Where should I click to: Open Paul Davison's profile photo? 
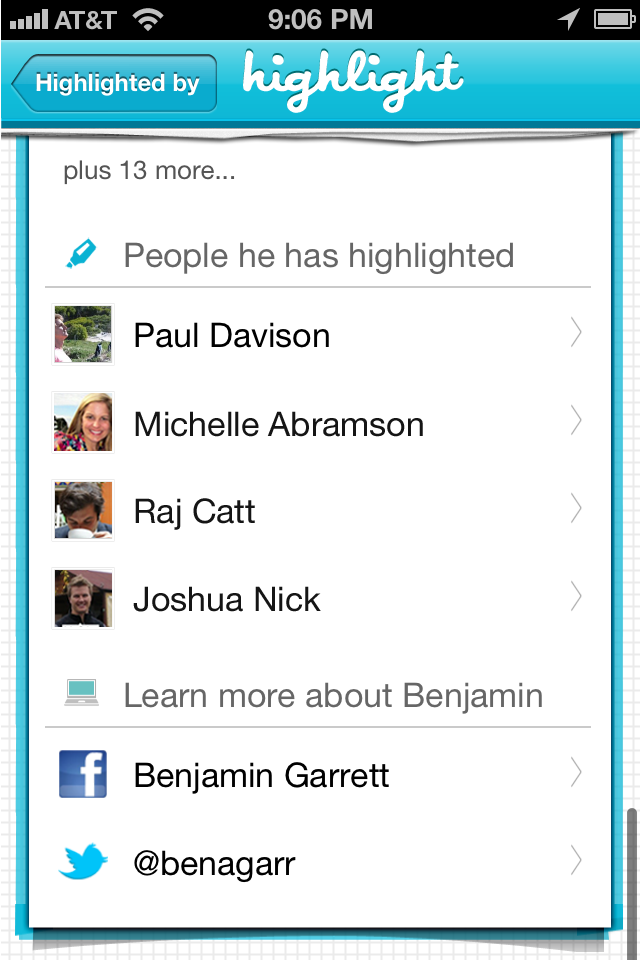[x=83, y=334]
